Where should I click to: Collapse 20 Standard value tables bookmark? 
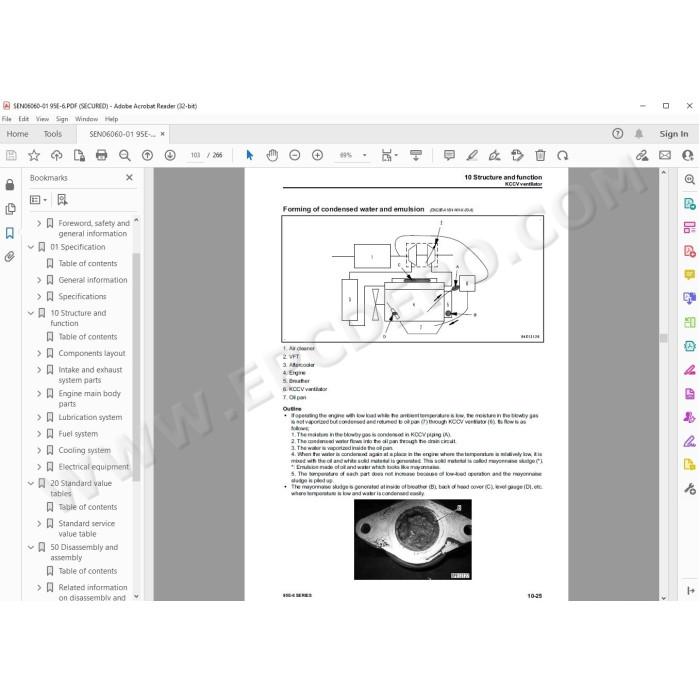31,483
